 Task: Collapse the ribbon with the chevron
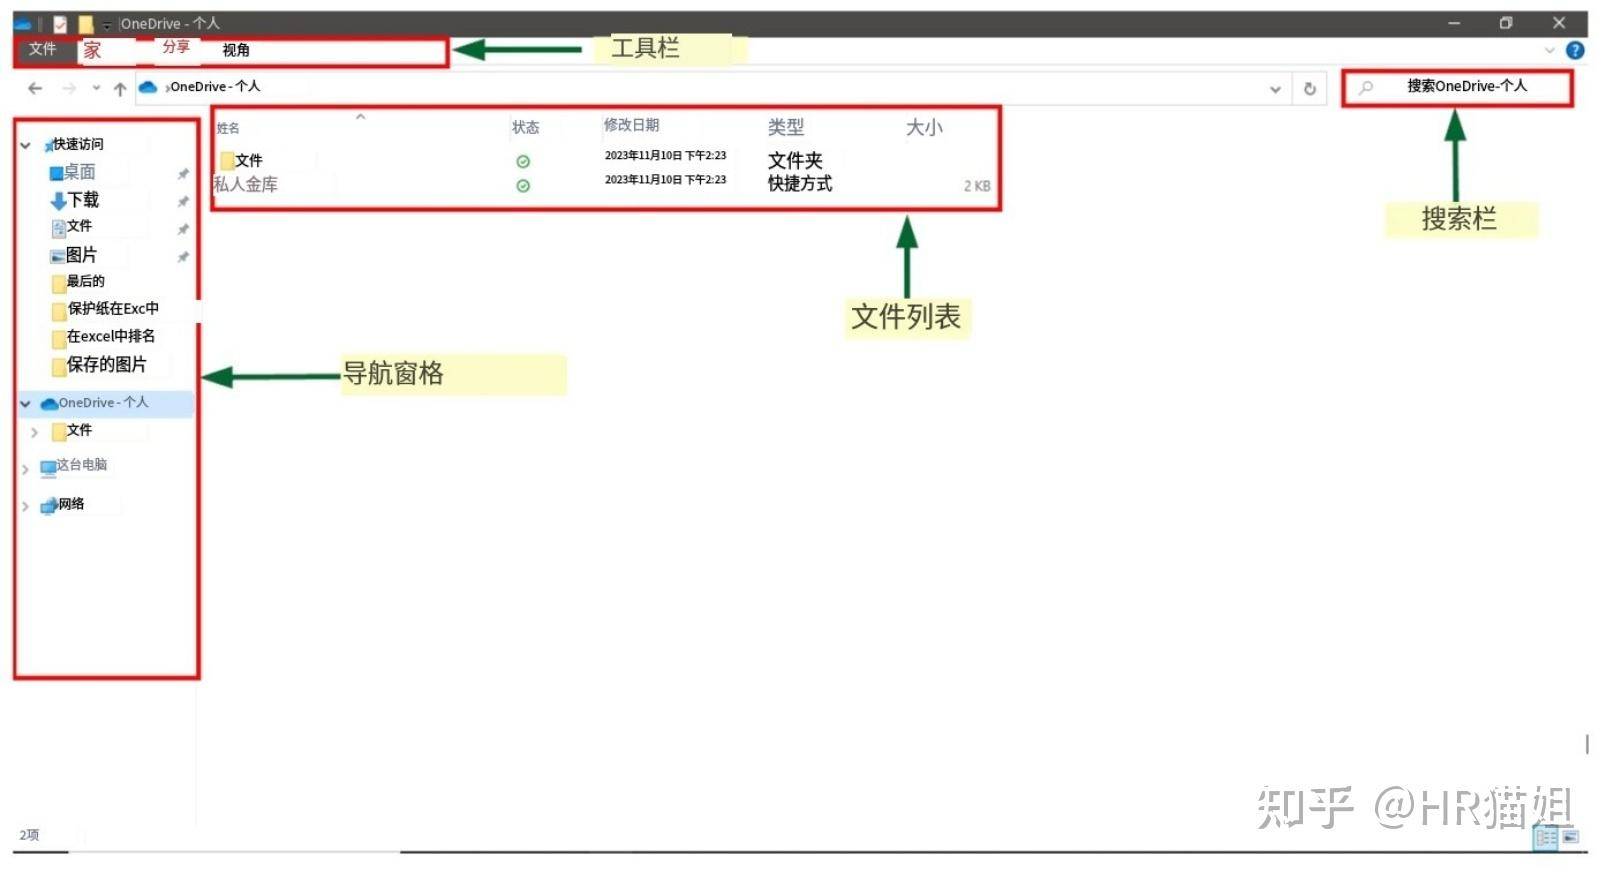[1550, 50]
